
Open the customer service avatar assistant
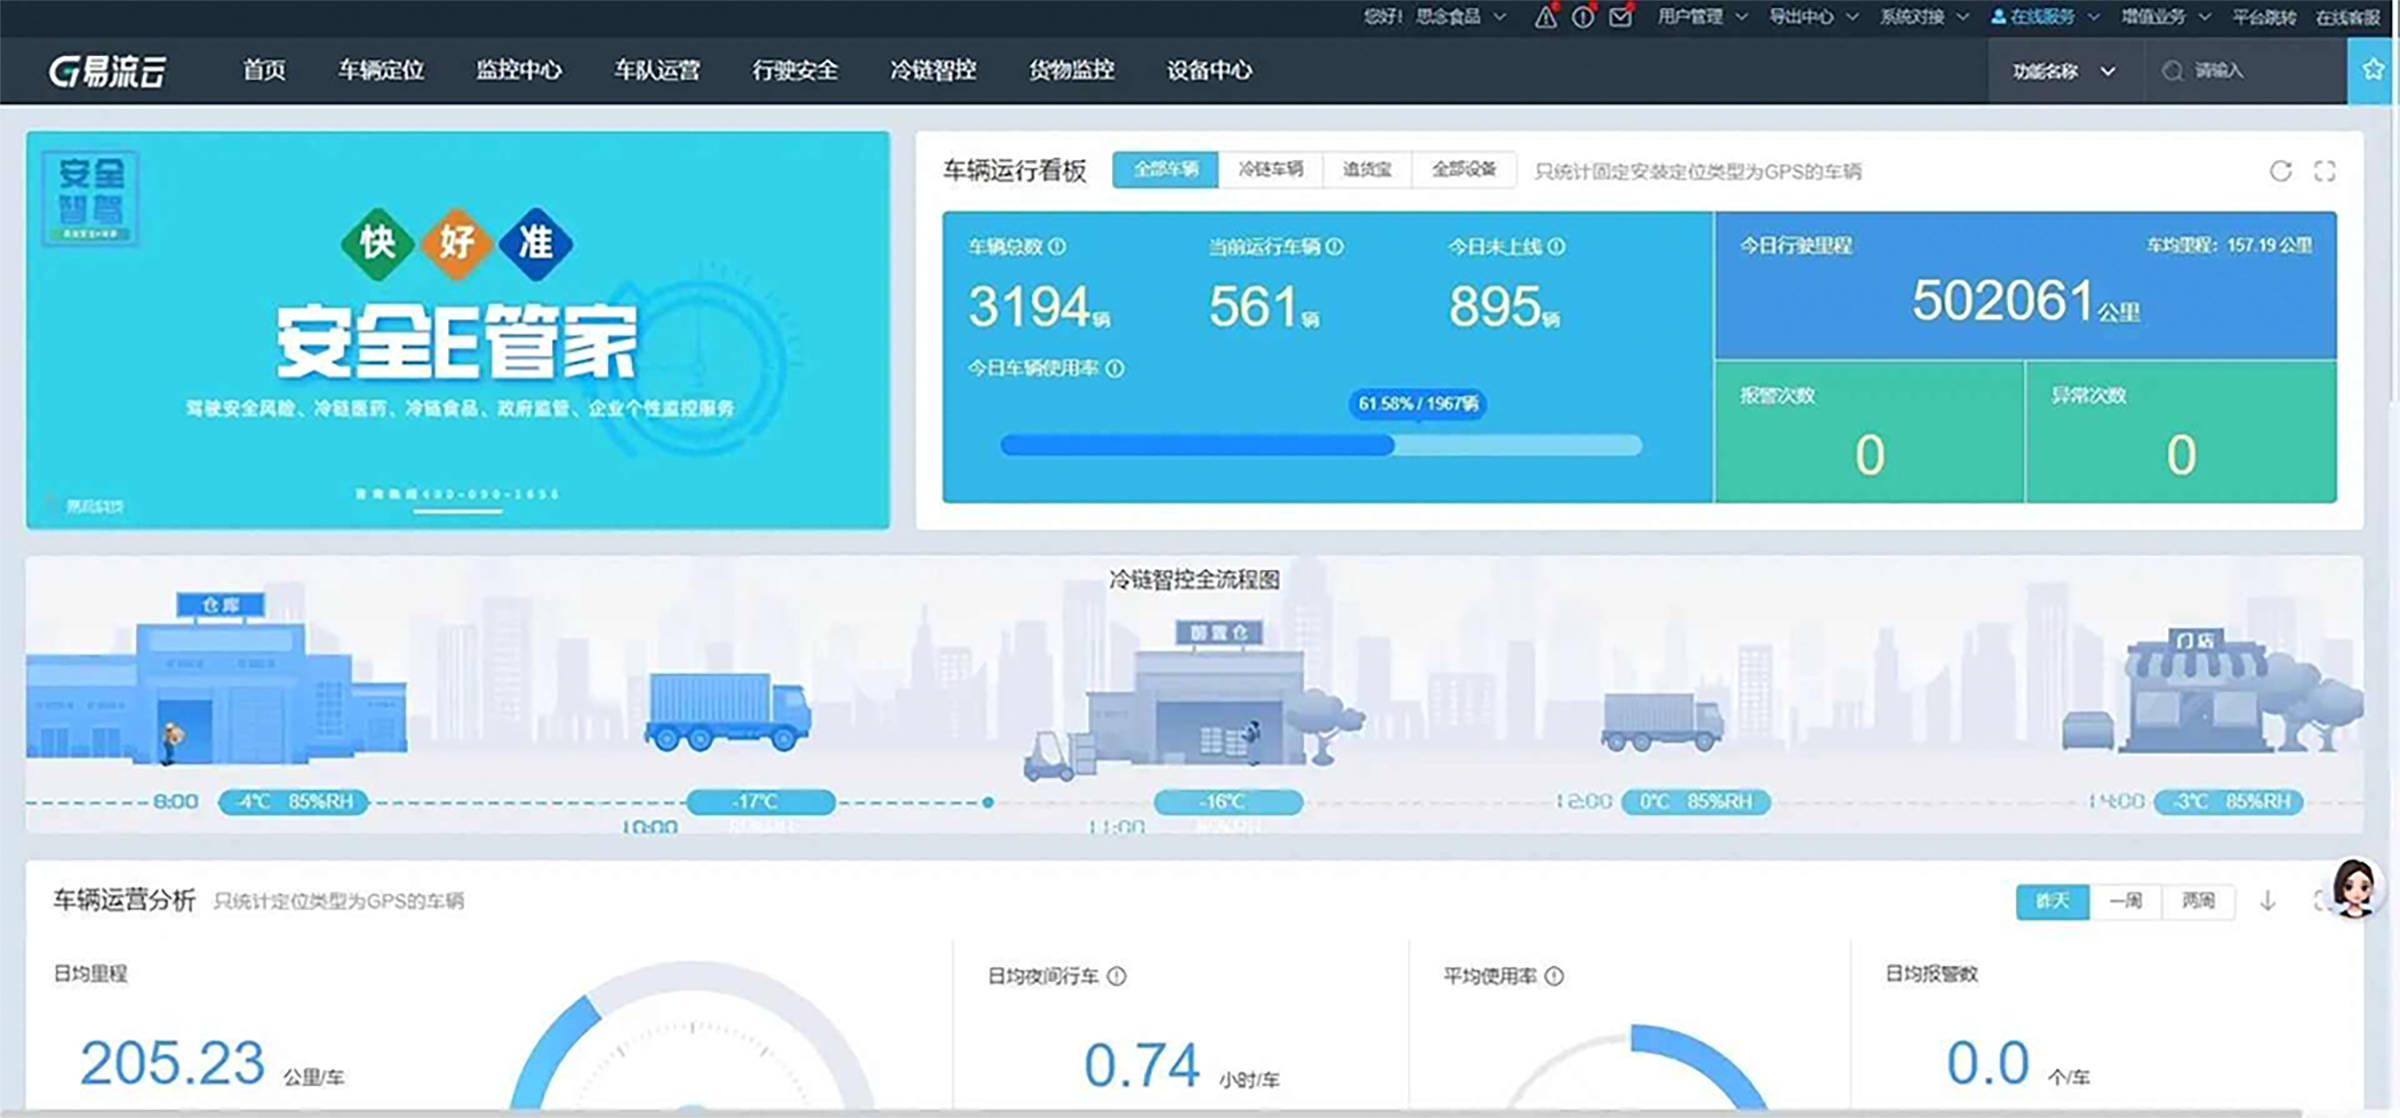(2354, 888)
